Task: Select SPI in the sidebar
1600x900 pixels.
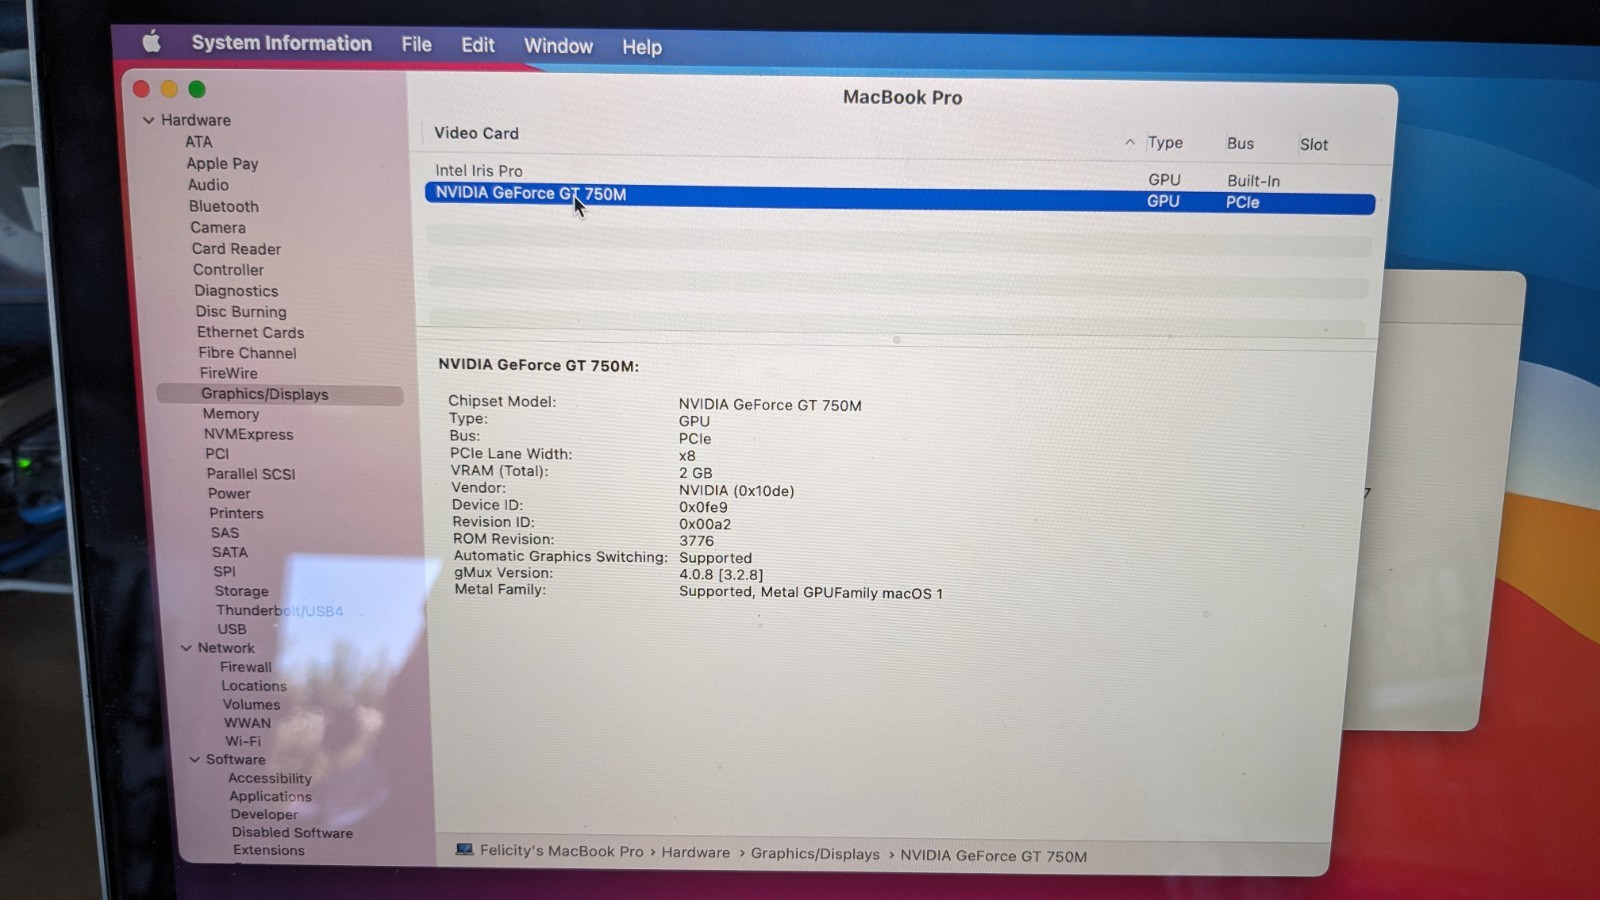Action: [x=224, y=572]
